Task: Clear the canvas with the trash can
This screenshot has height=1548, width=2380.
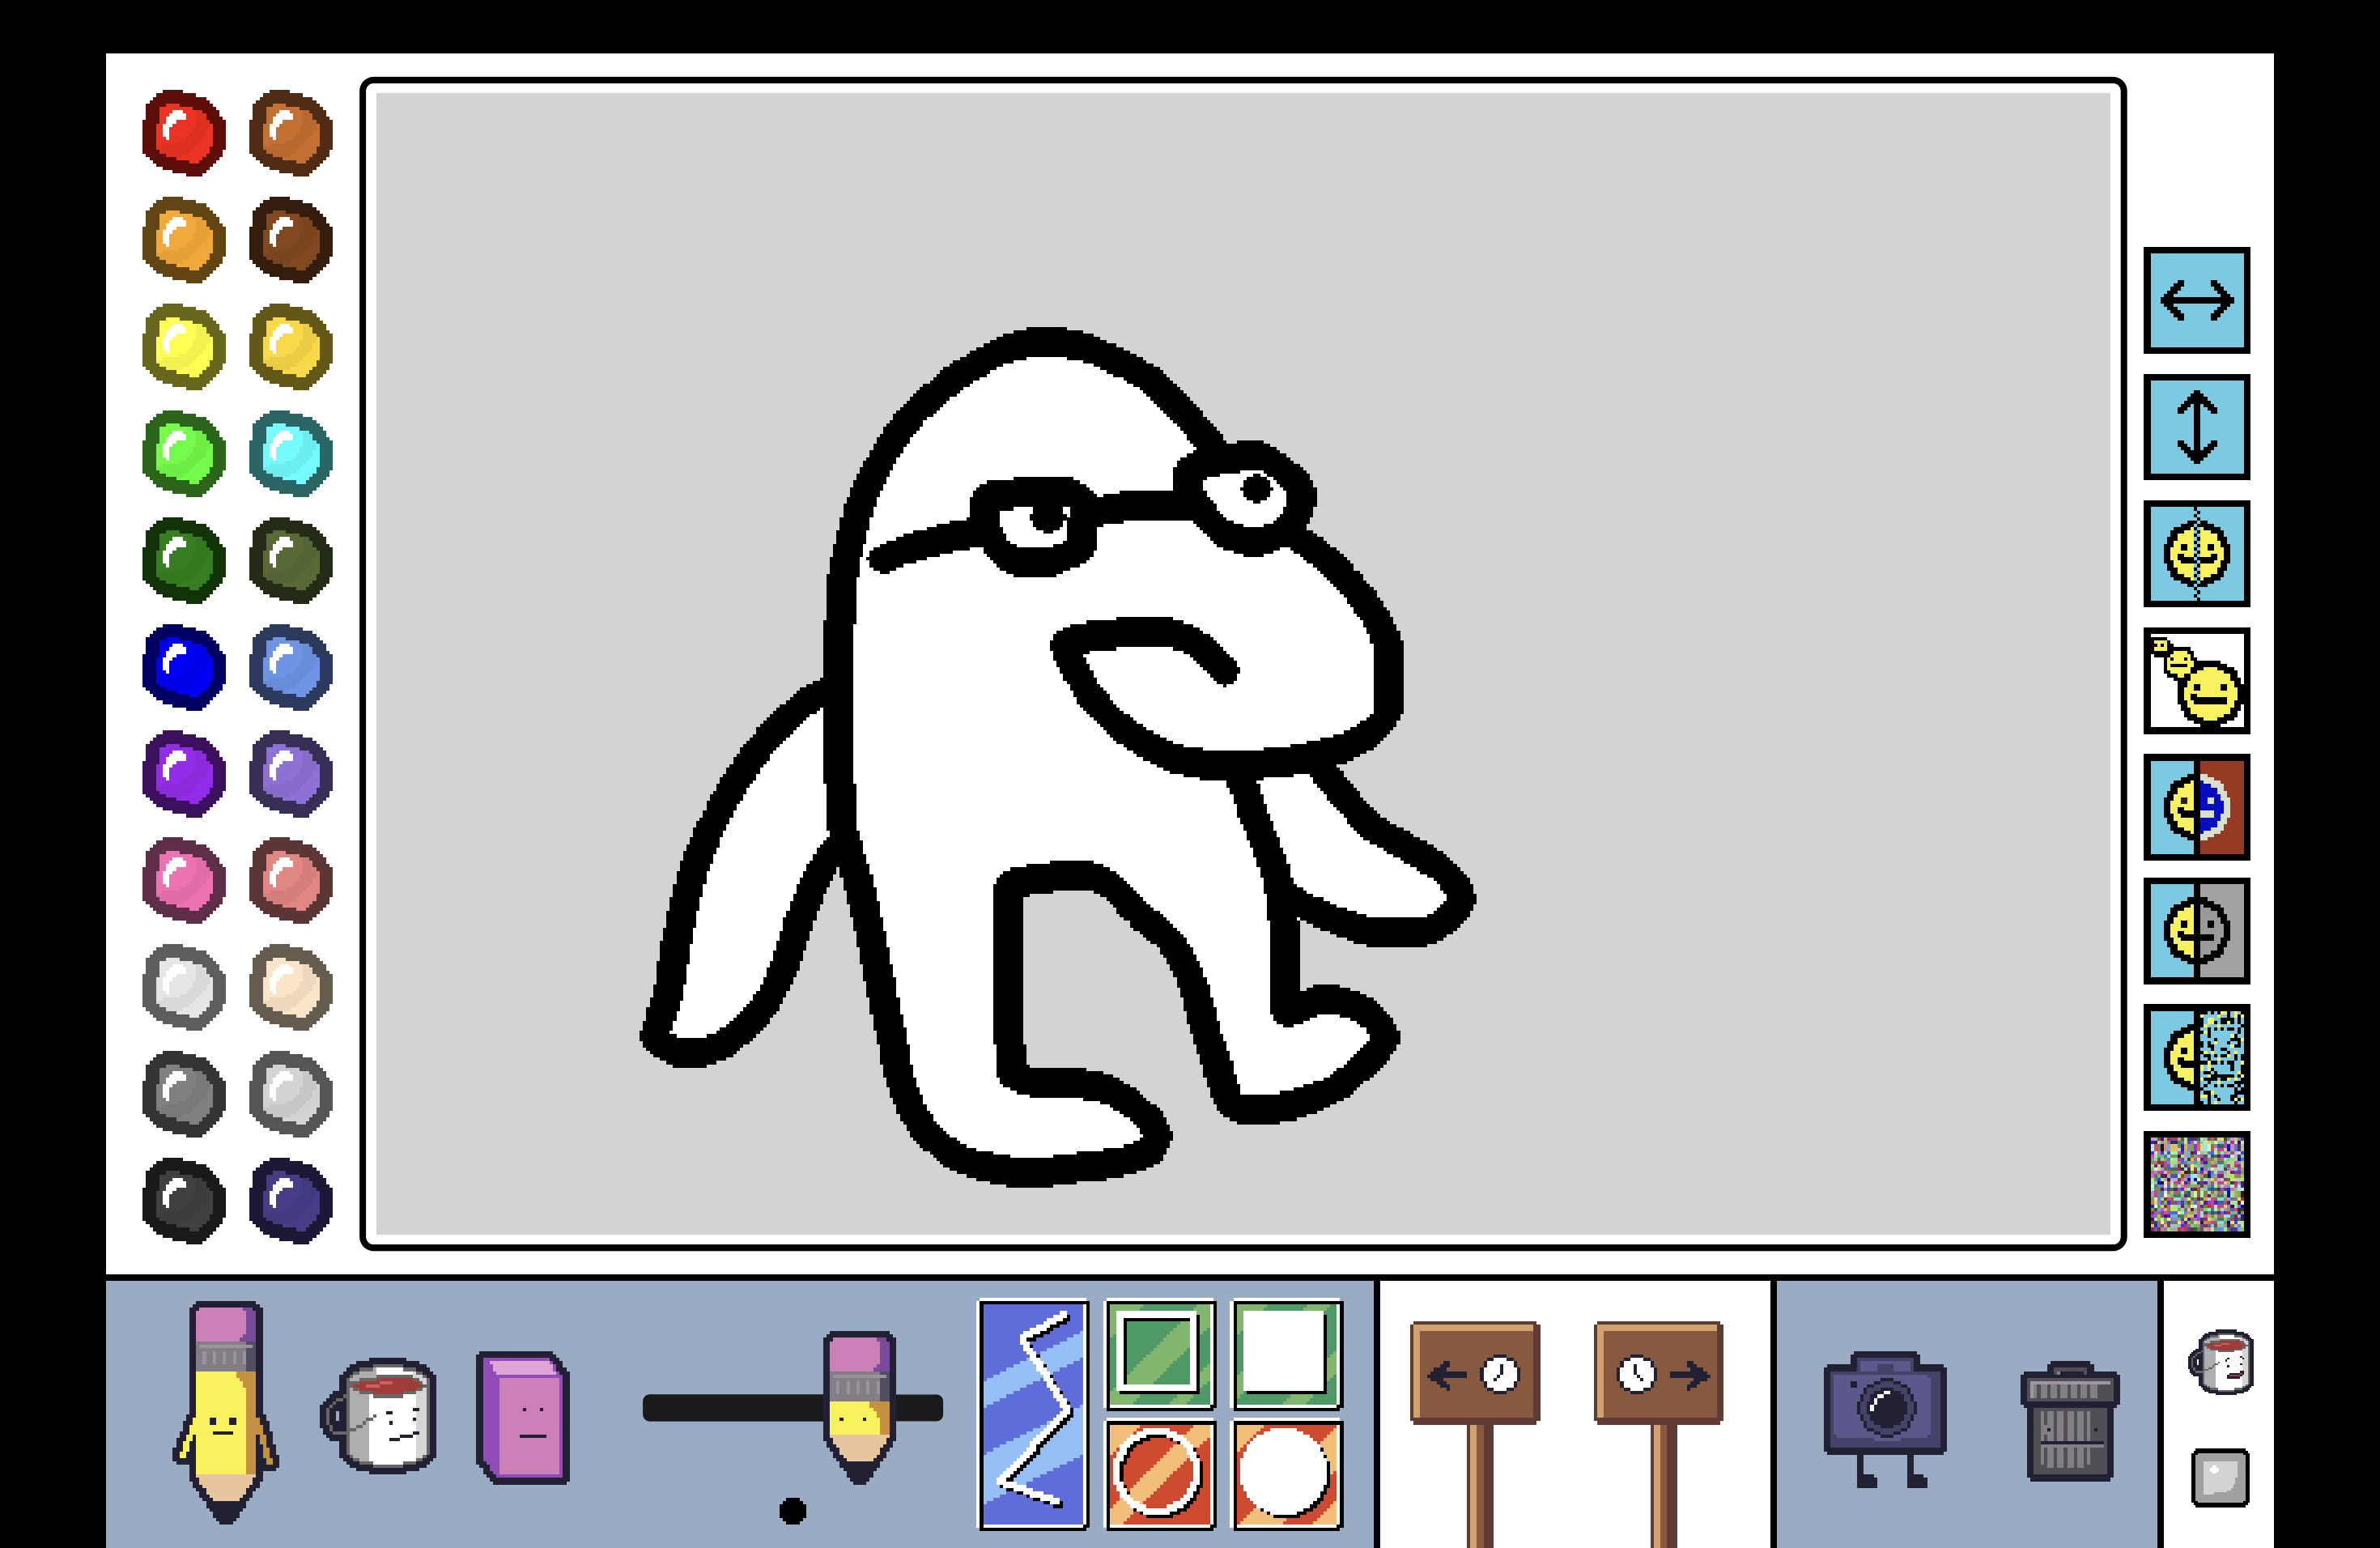Action: coord(2069,1421)
